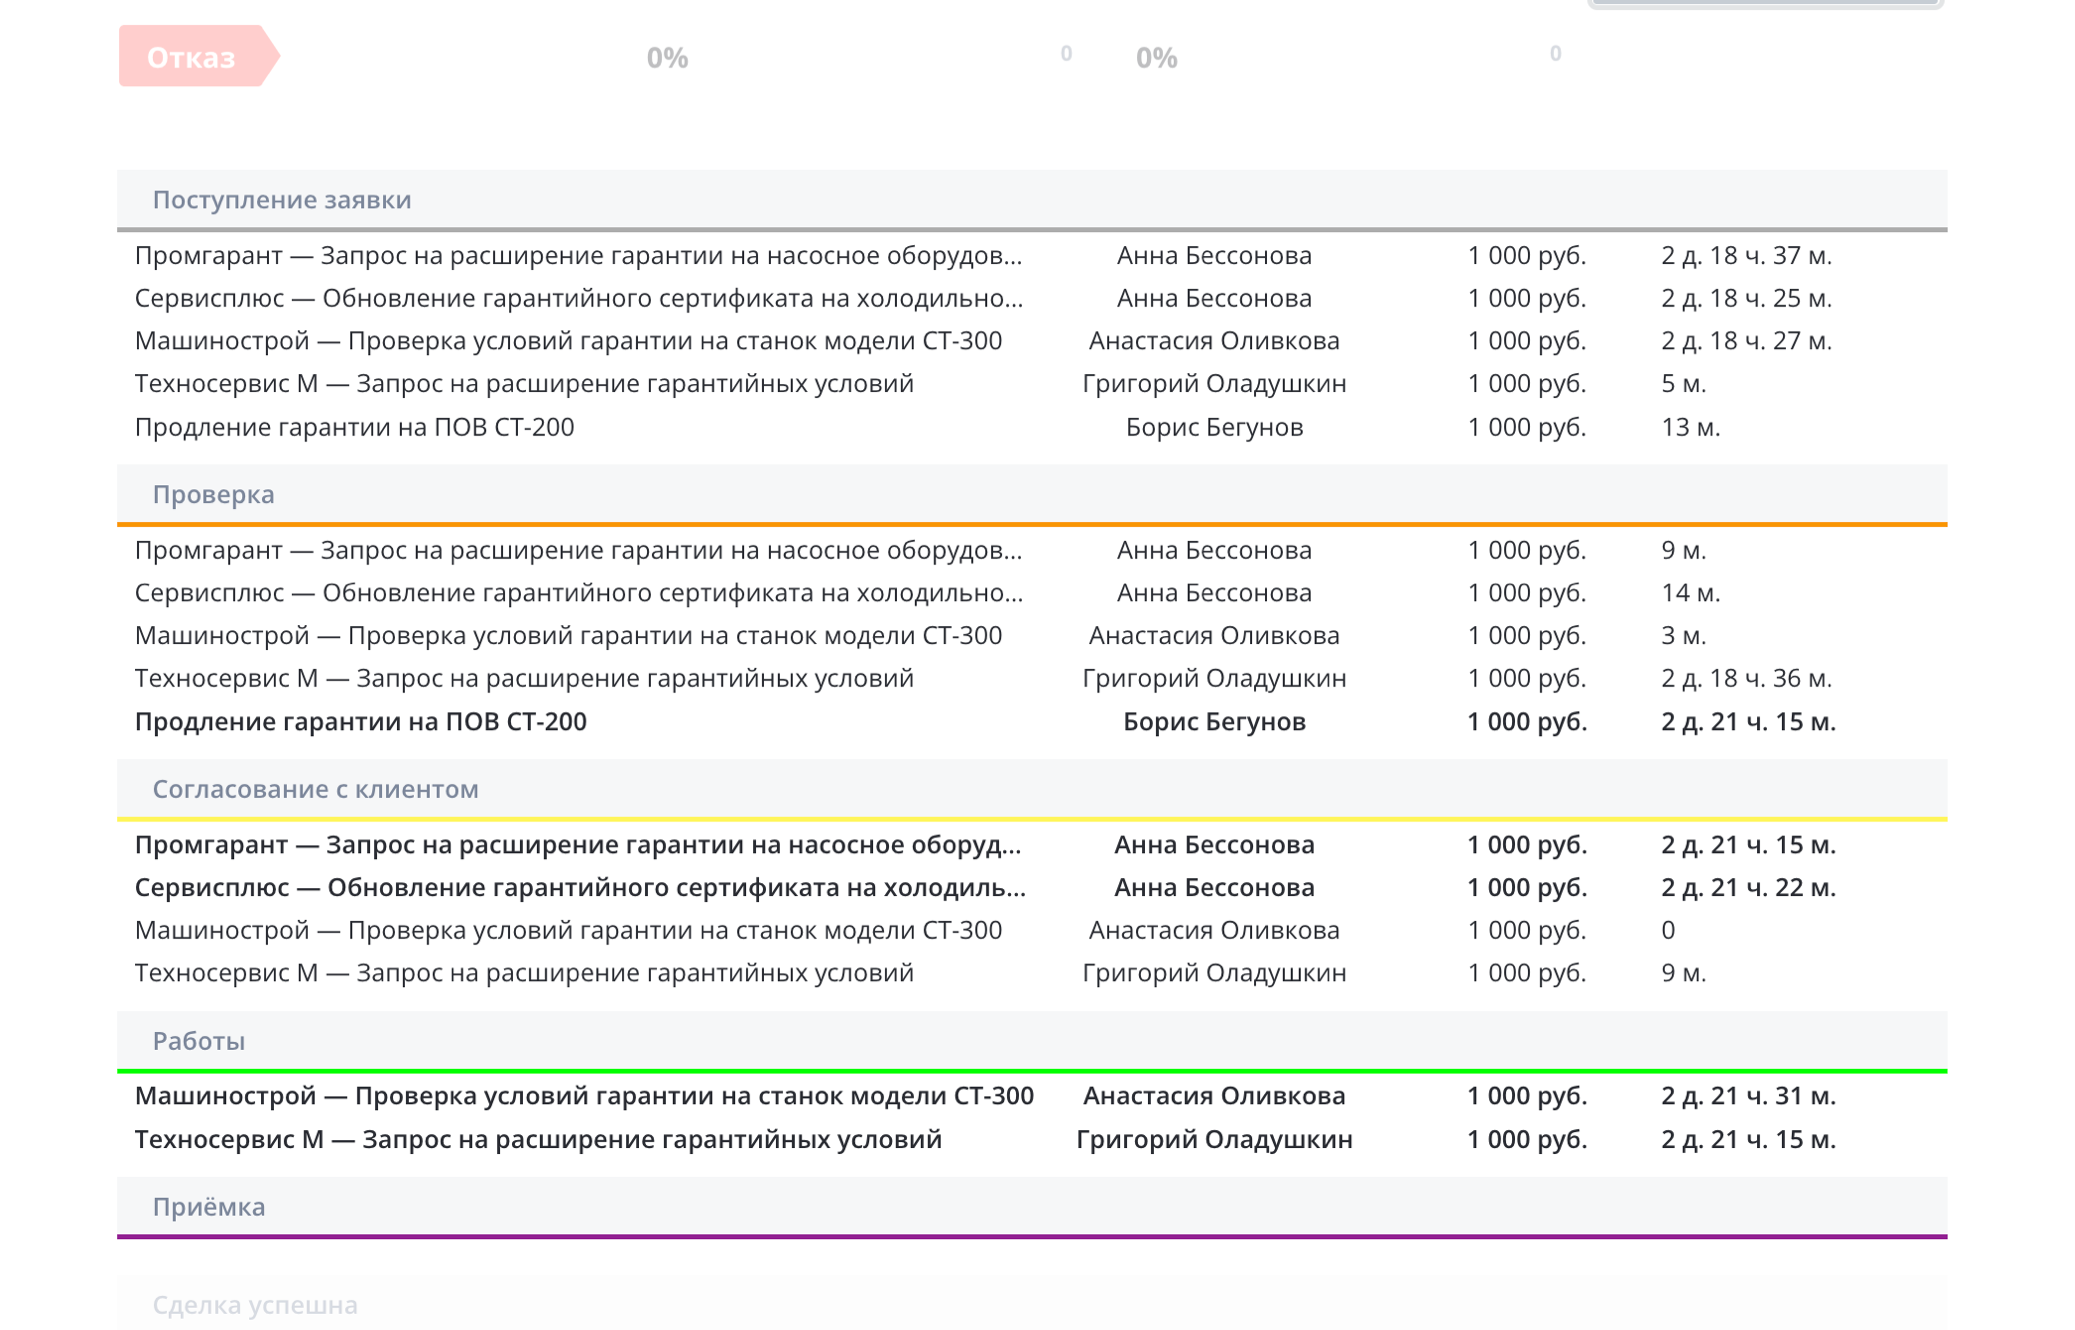Open the Машинострой deal under Проверка
Image resolution: width=2075 pixels, height=1330 pixels.
point(568,635)
